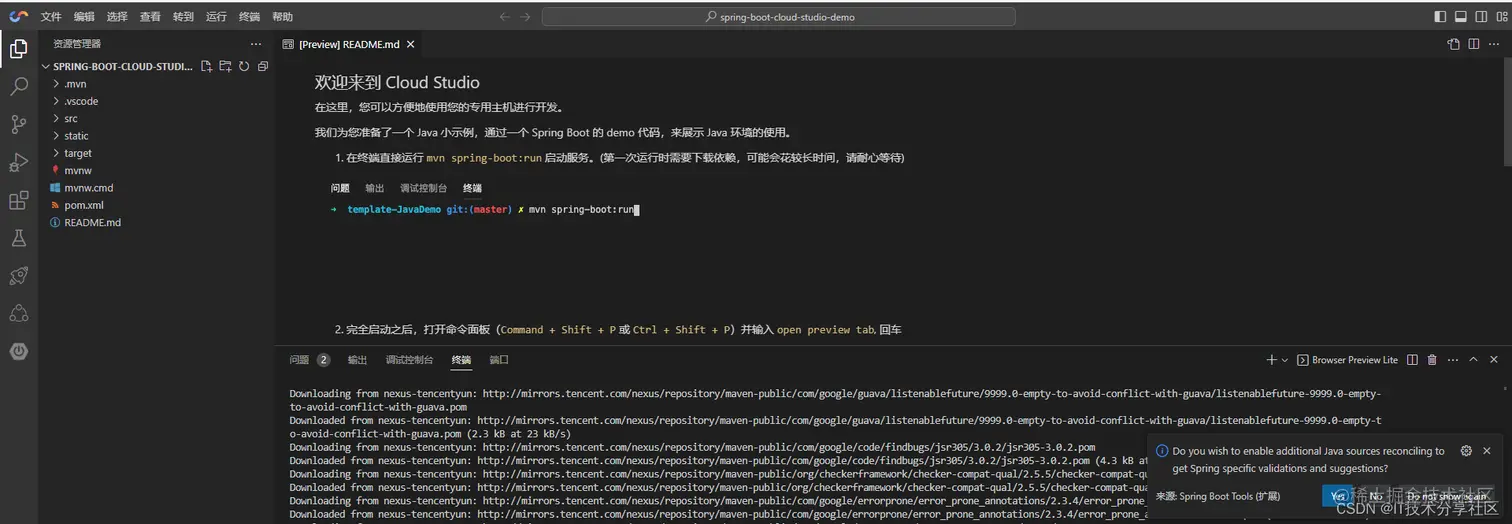Screen dimensions: 1512x524
Task: Open the rocket deploy view in activity bar
Action: tap(19, 276)
